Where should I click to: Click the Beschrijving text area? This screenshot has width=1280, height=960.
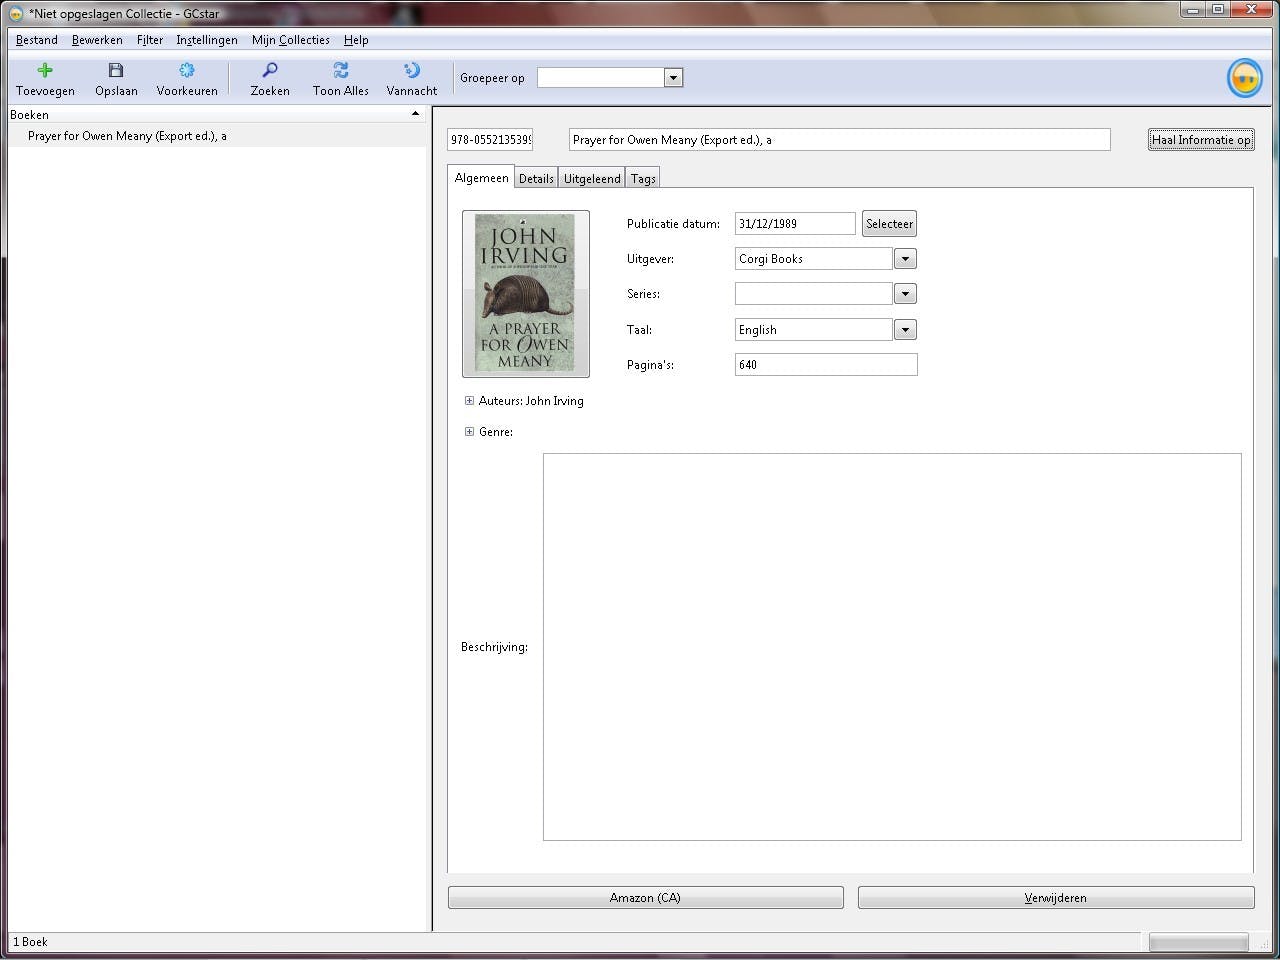pos(892,647)
